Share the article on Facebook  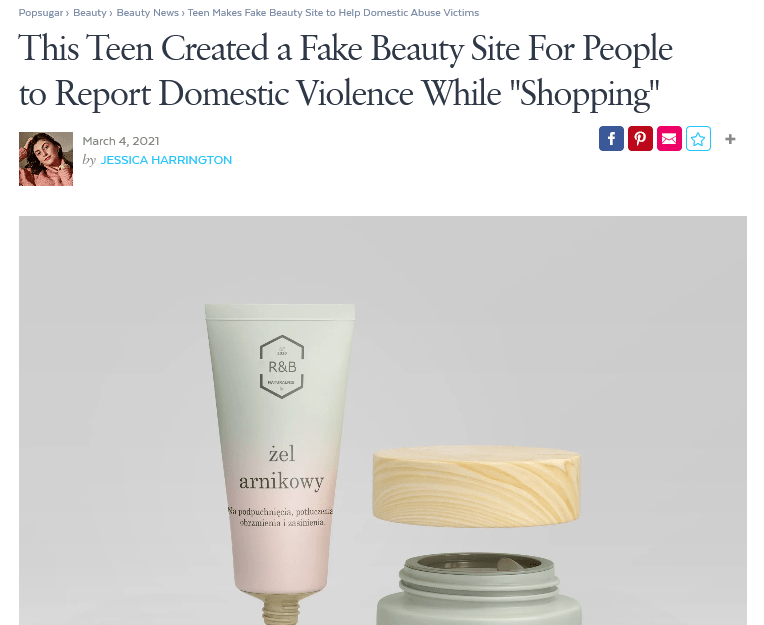[611, 139]
